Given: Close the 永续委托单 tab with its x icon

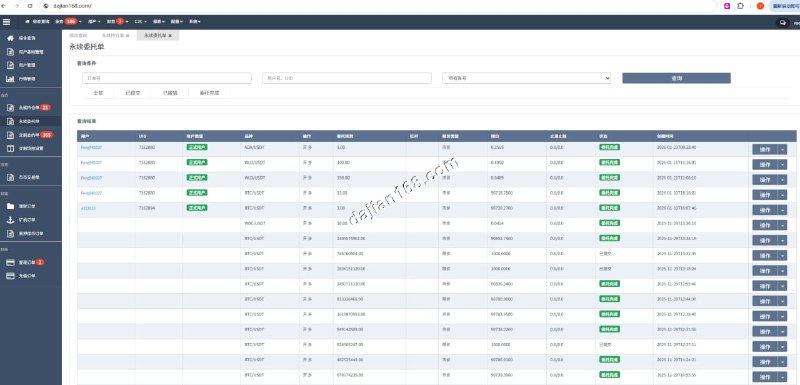Looking at the screenshot, I should (x=170, y=36).
